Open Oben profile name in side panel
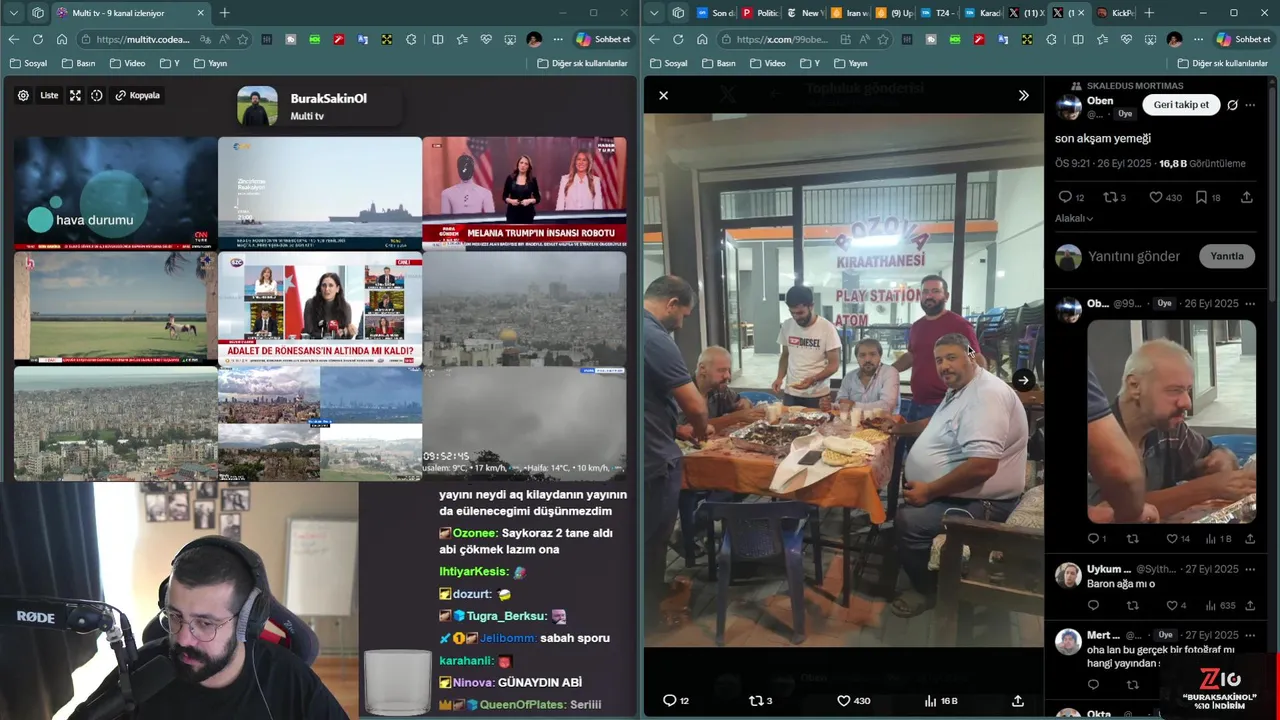The image size is (1280, 720). (x=1100, y=101)
